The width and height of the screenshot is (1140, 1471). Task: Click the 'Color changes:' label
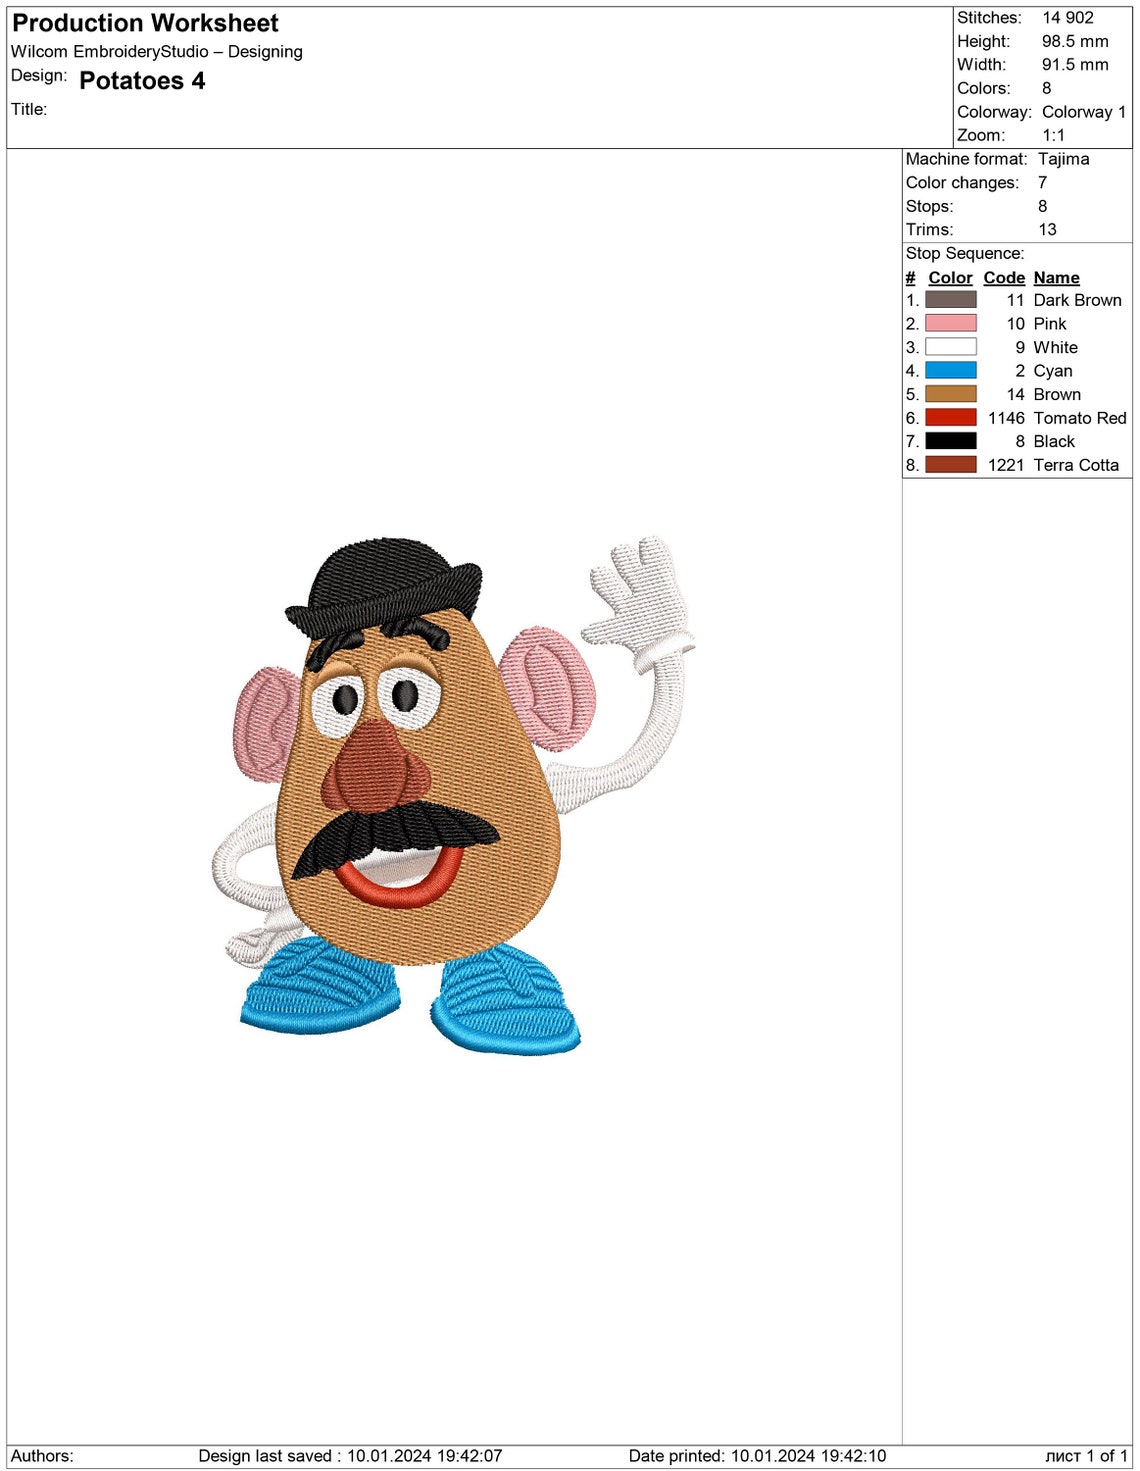962,183
